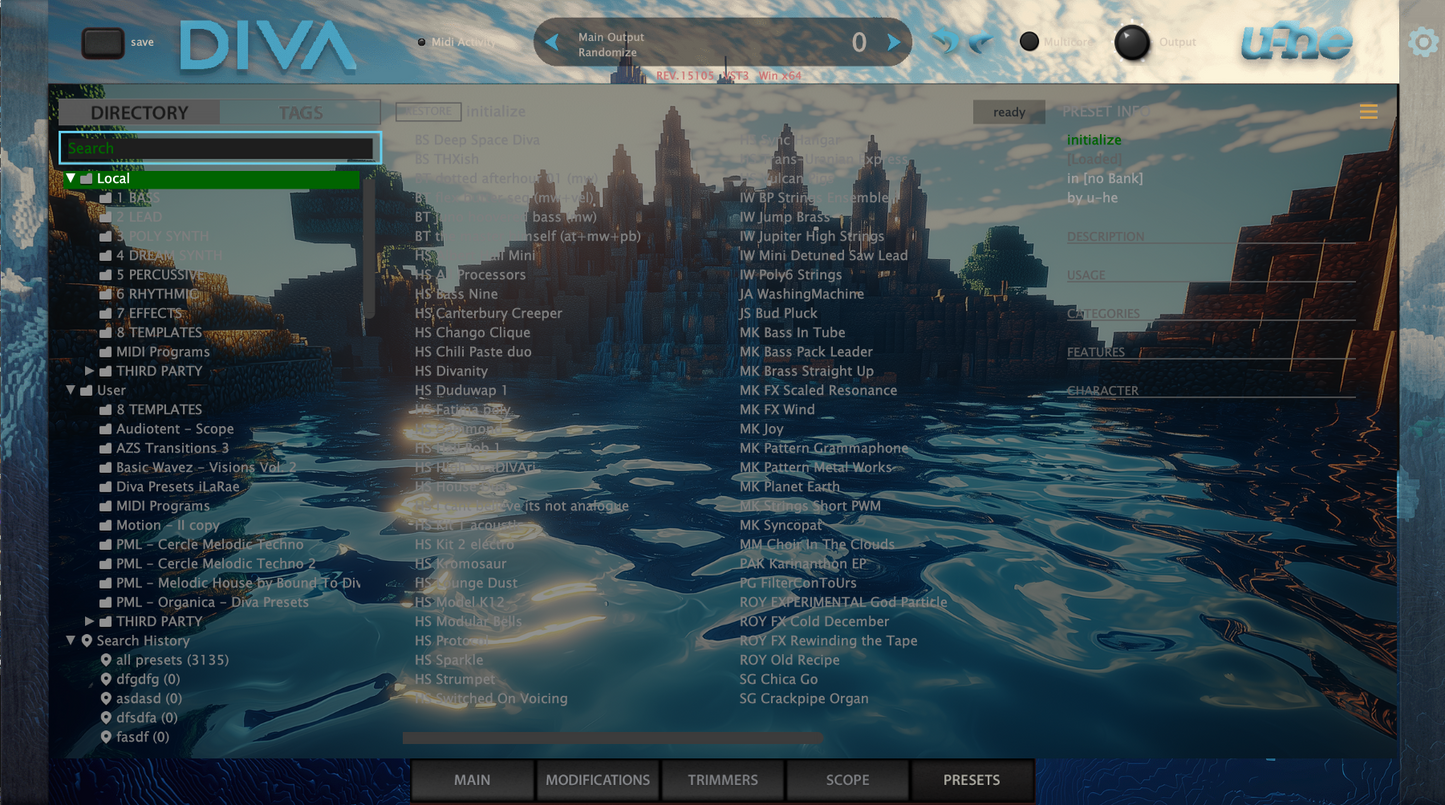Open the Audiotent - Scope folder
Viewport: 1445px width, 805px height.
pyautogui.click(x=167, y=429)
